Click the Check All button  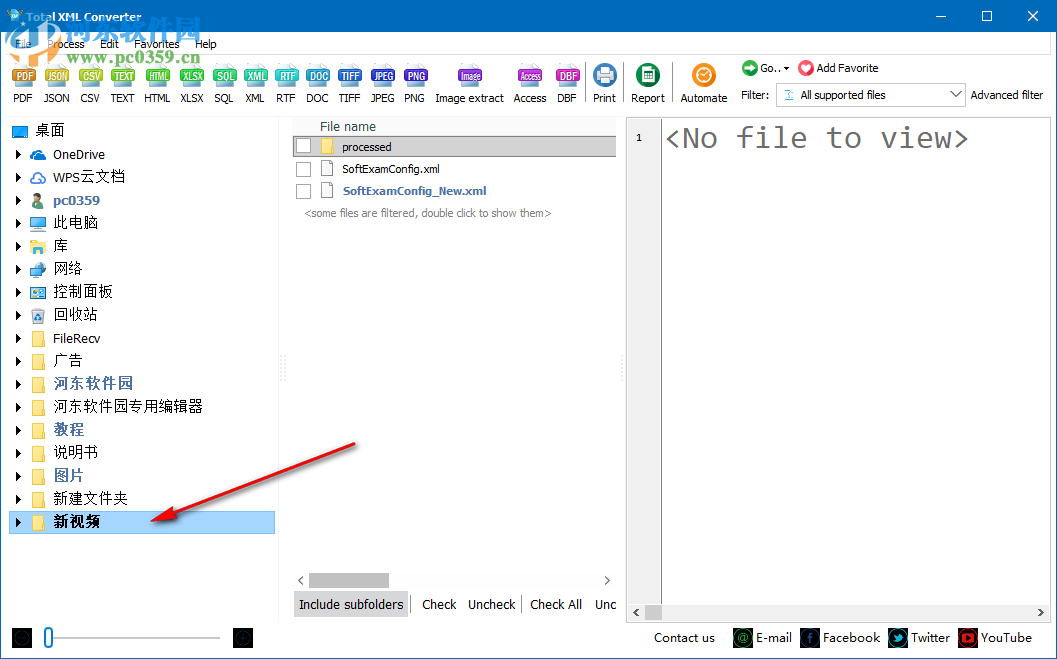coord(556,604)
